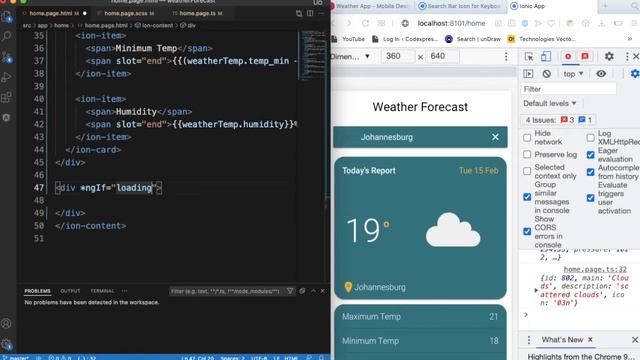Disable Show CORS errors checkbox
Viewport: 640px width, 360px height.
(527, 231)
